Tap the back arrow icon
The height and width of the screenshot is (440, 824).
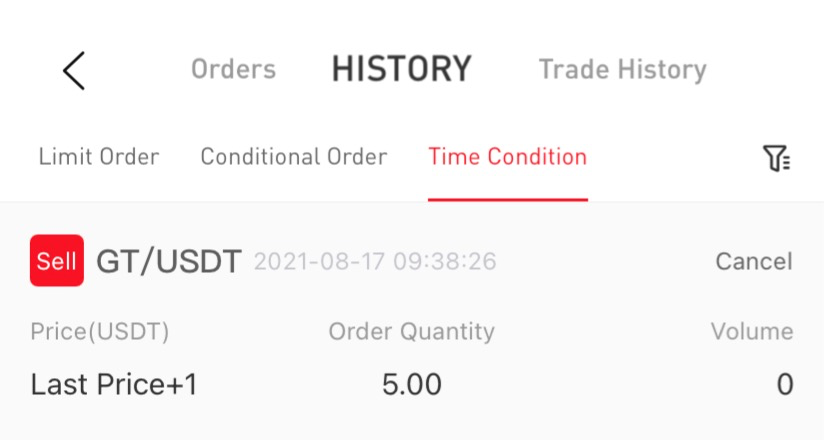[74, 71]
